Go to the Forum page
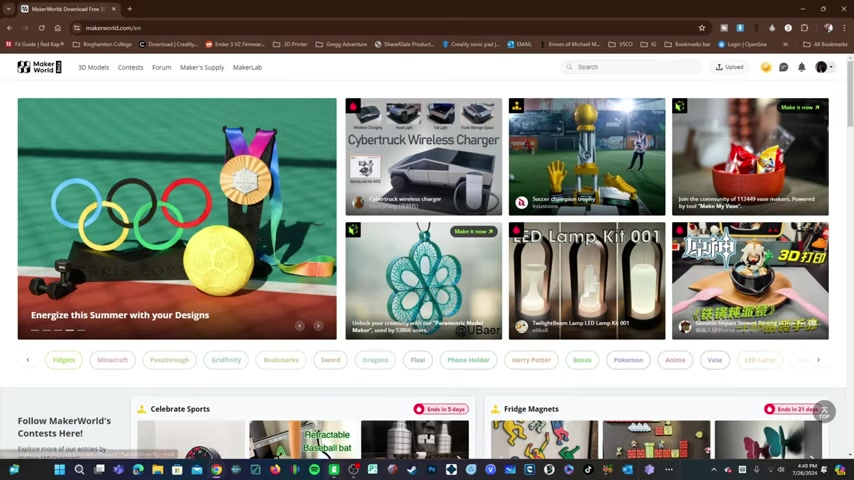This screenshot has height=480, width=854. coord(161,67)
